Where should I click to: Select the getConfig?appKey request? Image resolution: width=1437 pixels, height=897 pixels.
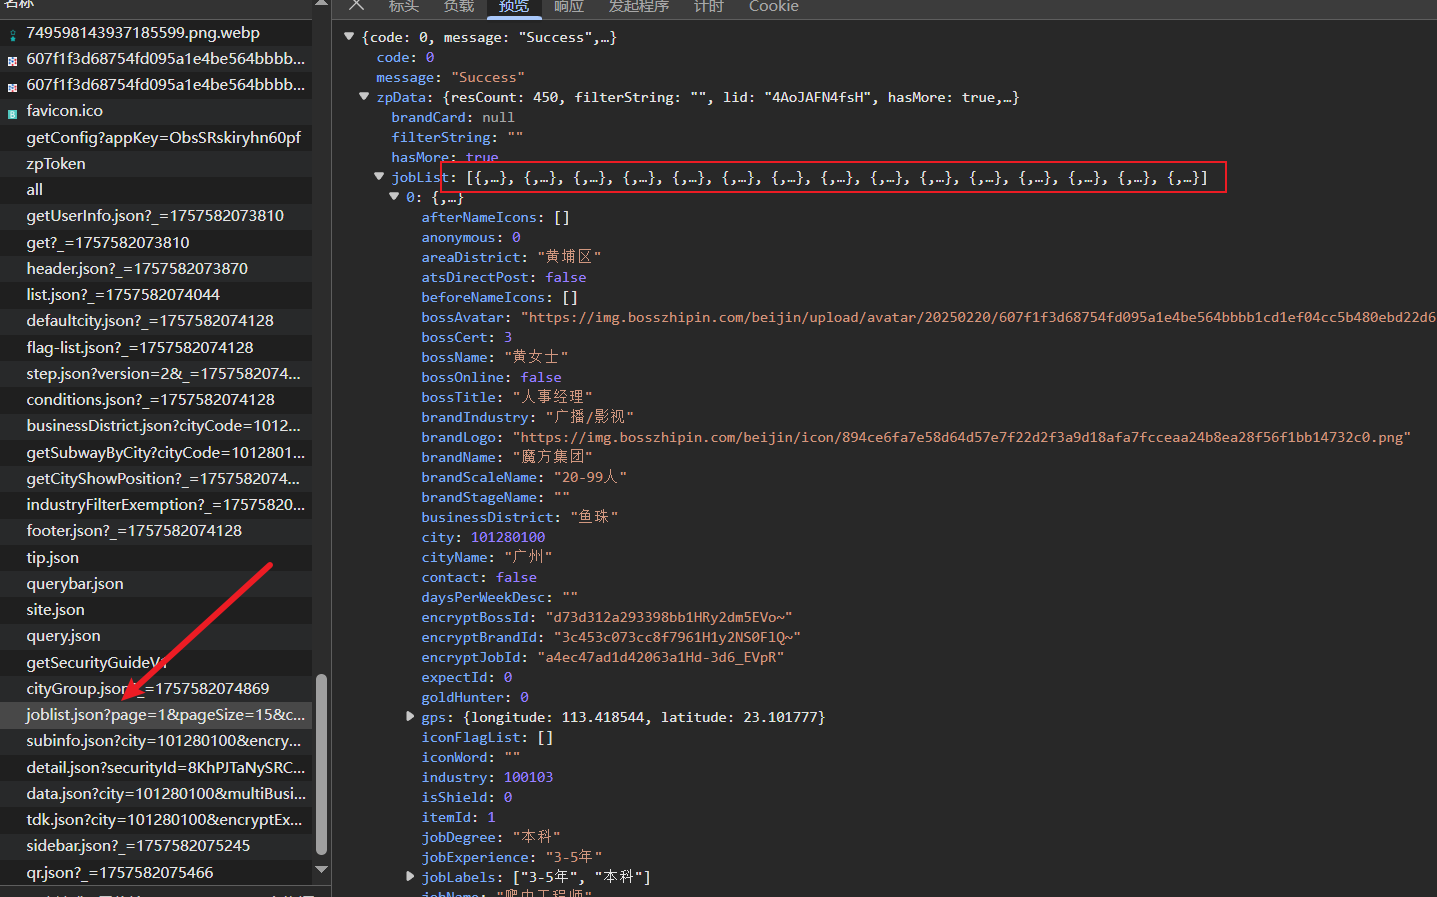pyautogui.click(x=156, y=138)
